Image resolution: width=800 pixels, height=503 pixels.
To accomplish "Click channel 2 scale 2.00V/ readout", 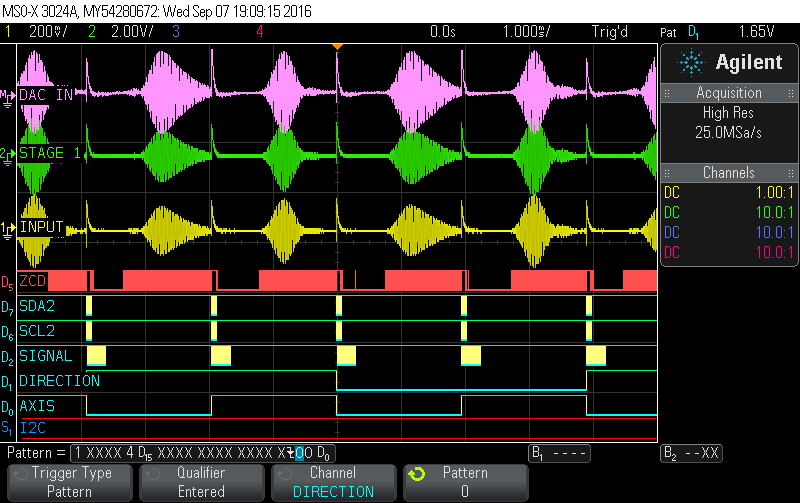I will click(x=132, y=32).
